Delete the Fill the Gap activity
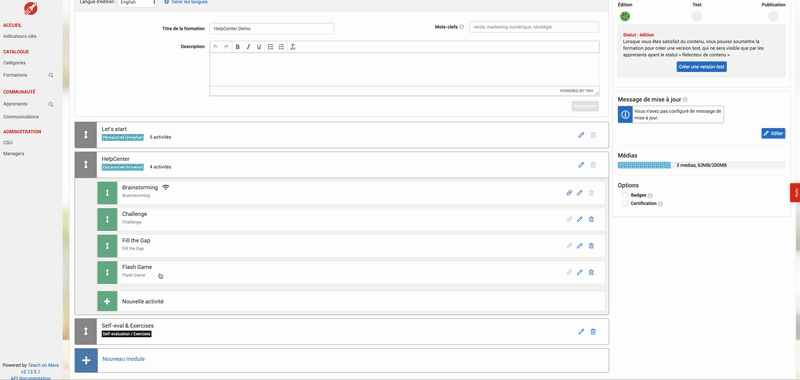This screenshot has height=380, width=800. (x=591, y=246)
